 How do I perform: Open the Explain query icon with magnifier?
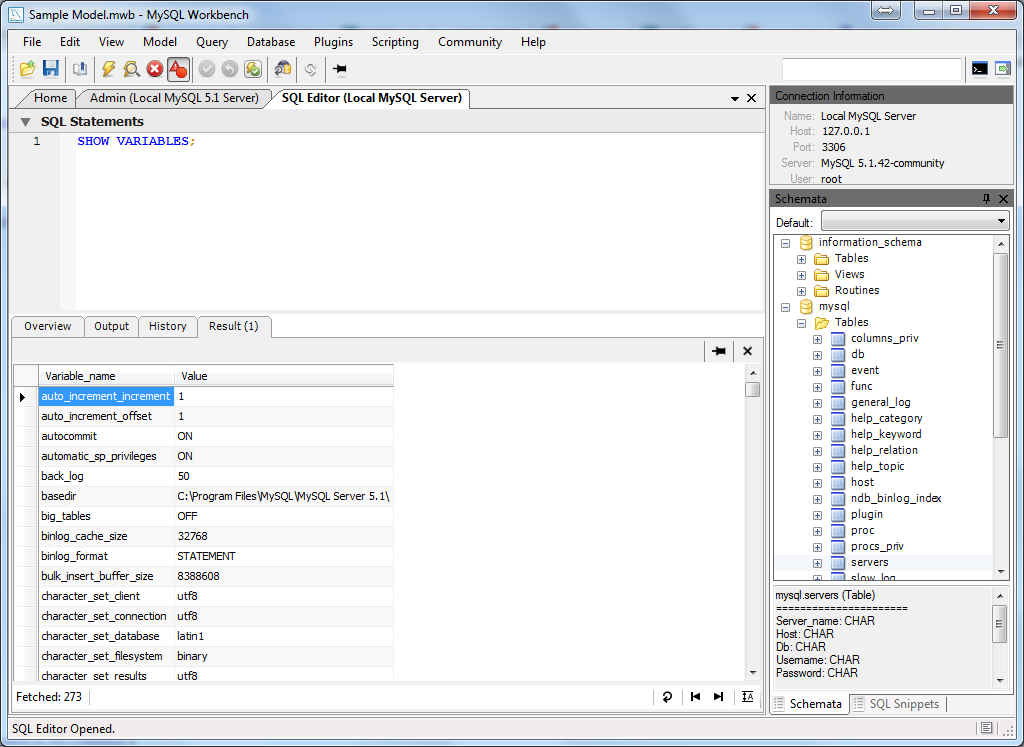[131, 69]
